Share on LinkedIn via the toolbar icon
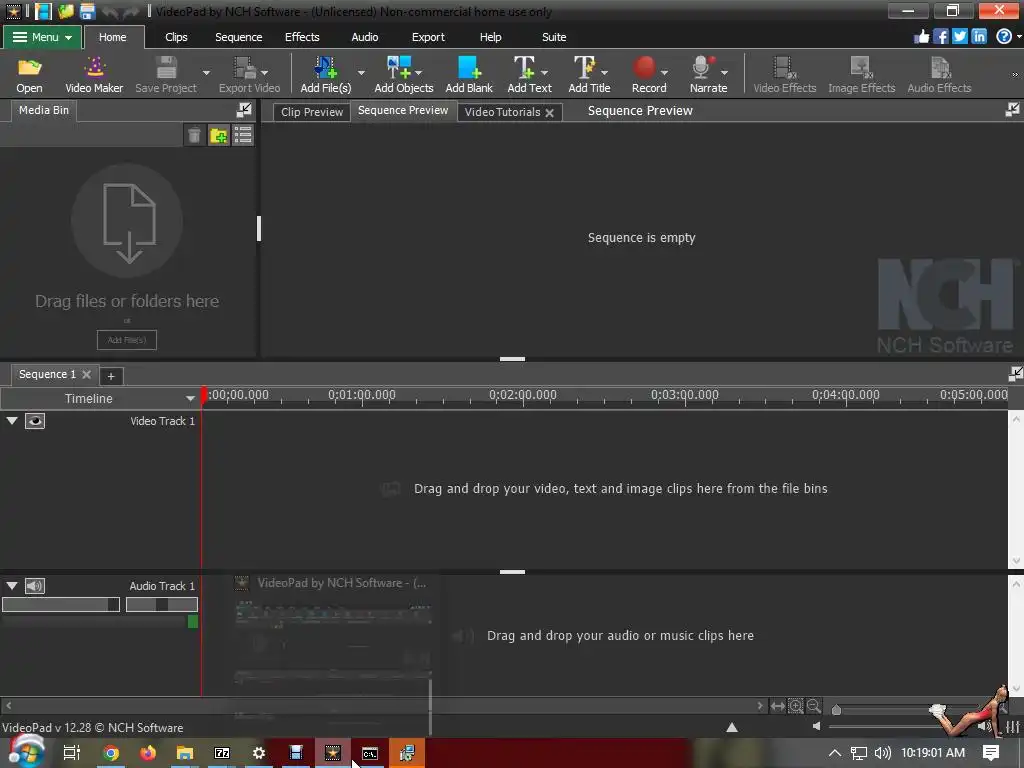This screenshot has height=768, width=1024. pyautogui.click(x=978, y=37)
